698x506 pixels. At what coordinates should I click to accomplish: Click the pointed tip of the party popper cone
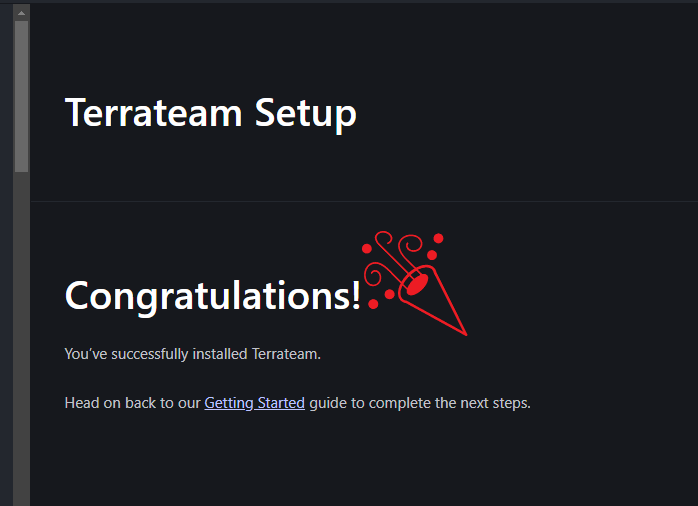[463, 332]
